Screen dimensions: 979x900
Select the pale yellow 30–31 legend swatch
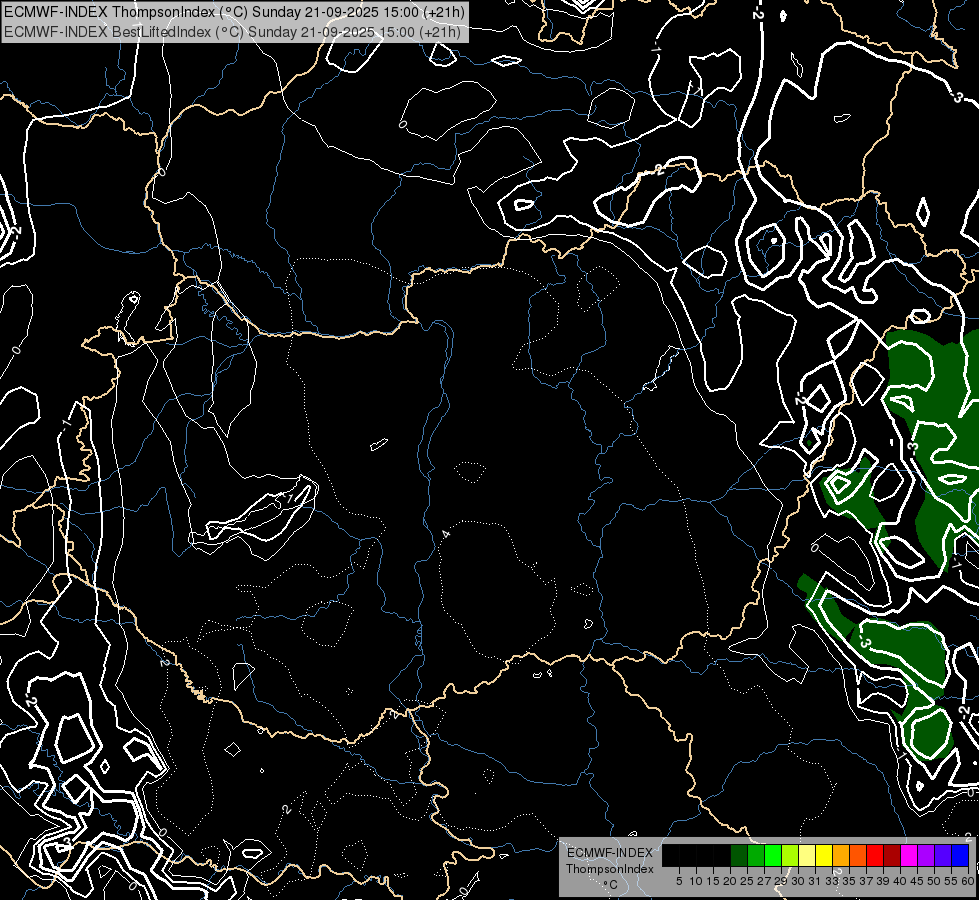point(807,855)
